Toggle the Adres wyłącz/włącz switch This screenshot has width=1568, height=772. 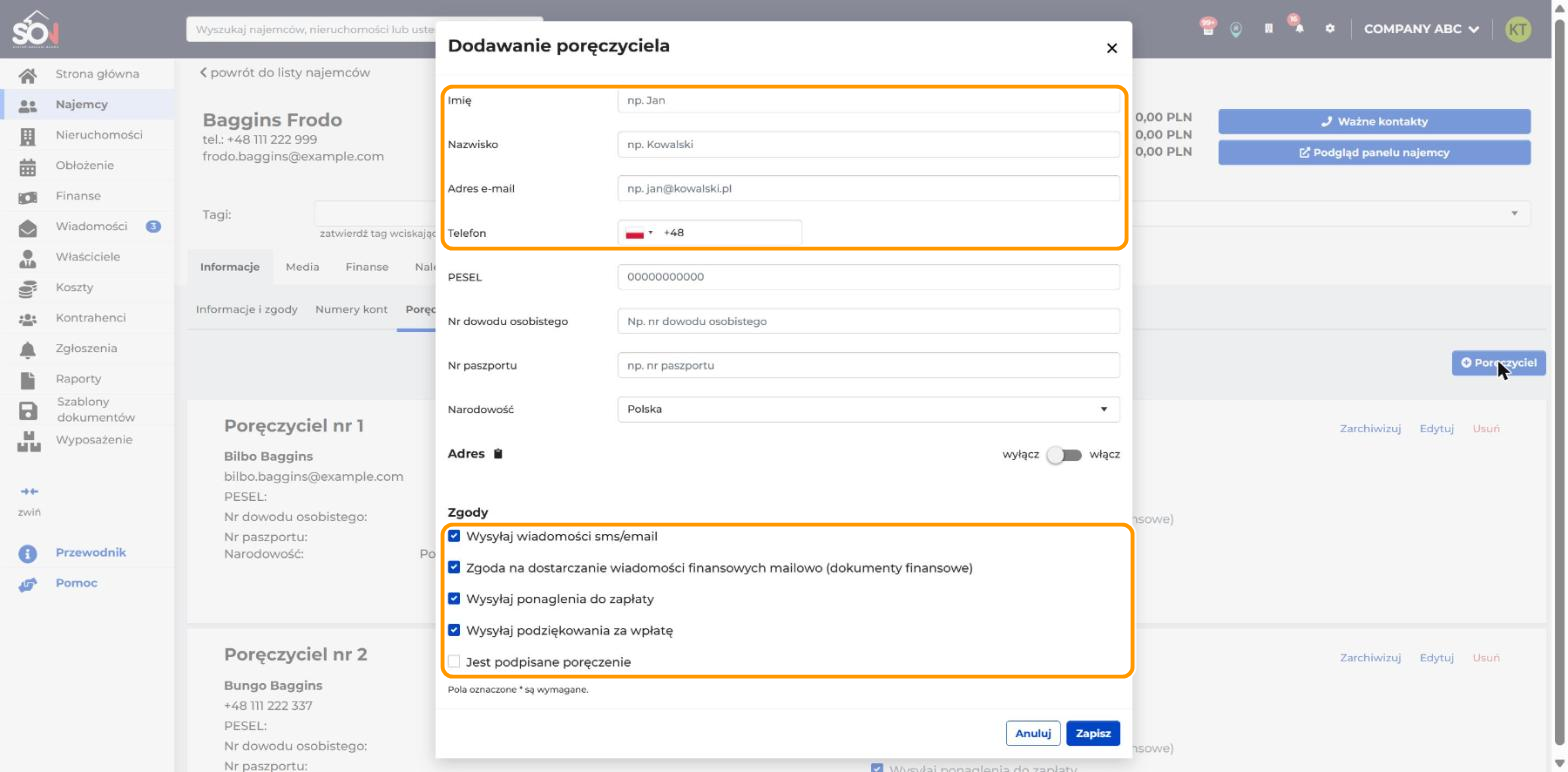pos(1064,455)
